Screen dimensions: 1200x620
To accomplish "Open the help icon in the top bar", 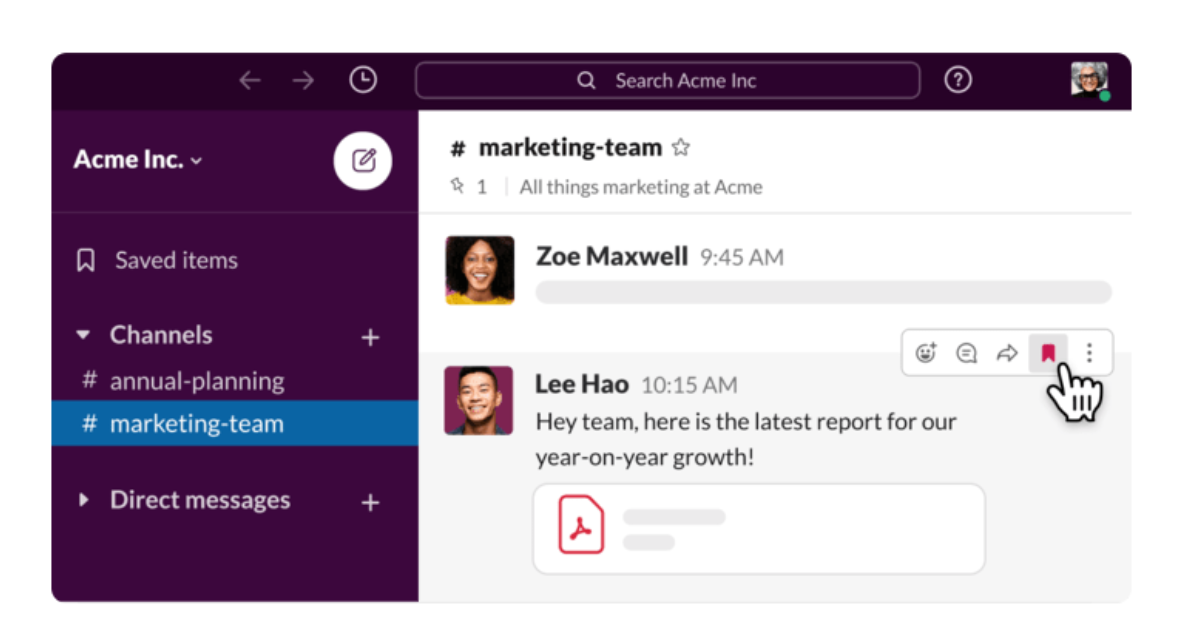I will click(957, 79).
